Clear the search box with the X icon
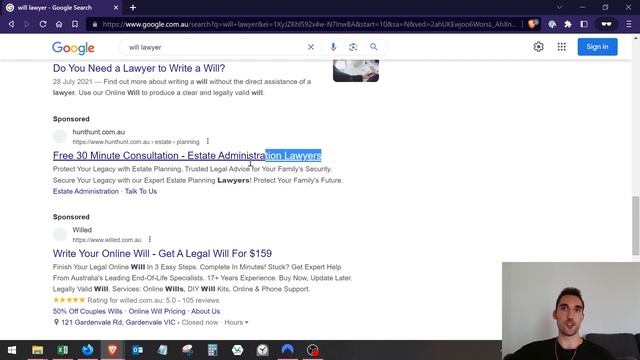This screenshot has height=360, width=640. (x=311, y=47)
